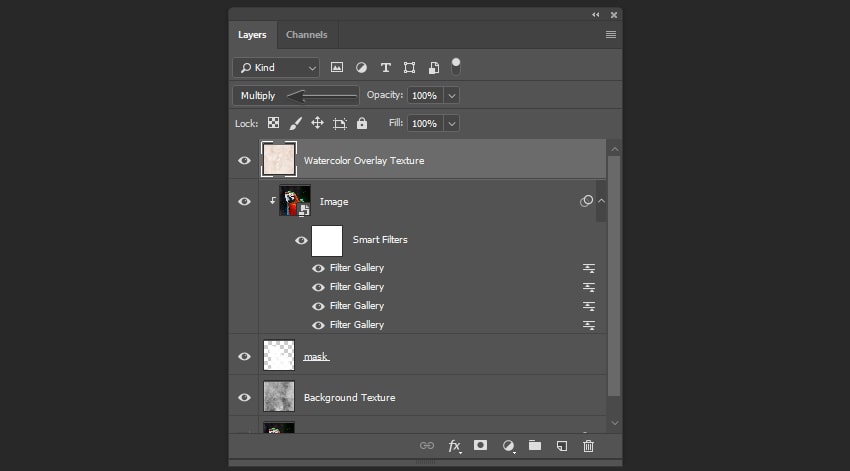Viewport: 850px width, 471px height.
Task: Lock position move icon
Action: point(317,123)
